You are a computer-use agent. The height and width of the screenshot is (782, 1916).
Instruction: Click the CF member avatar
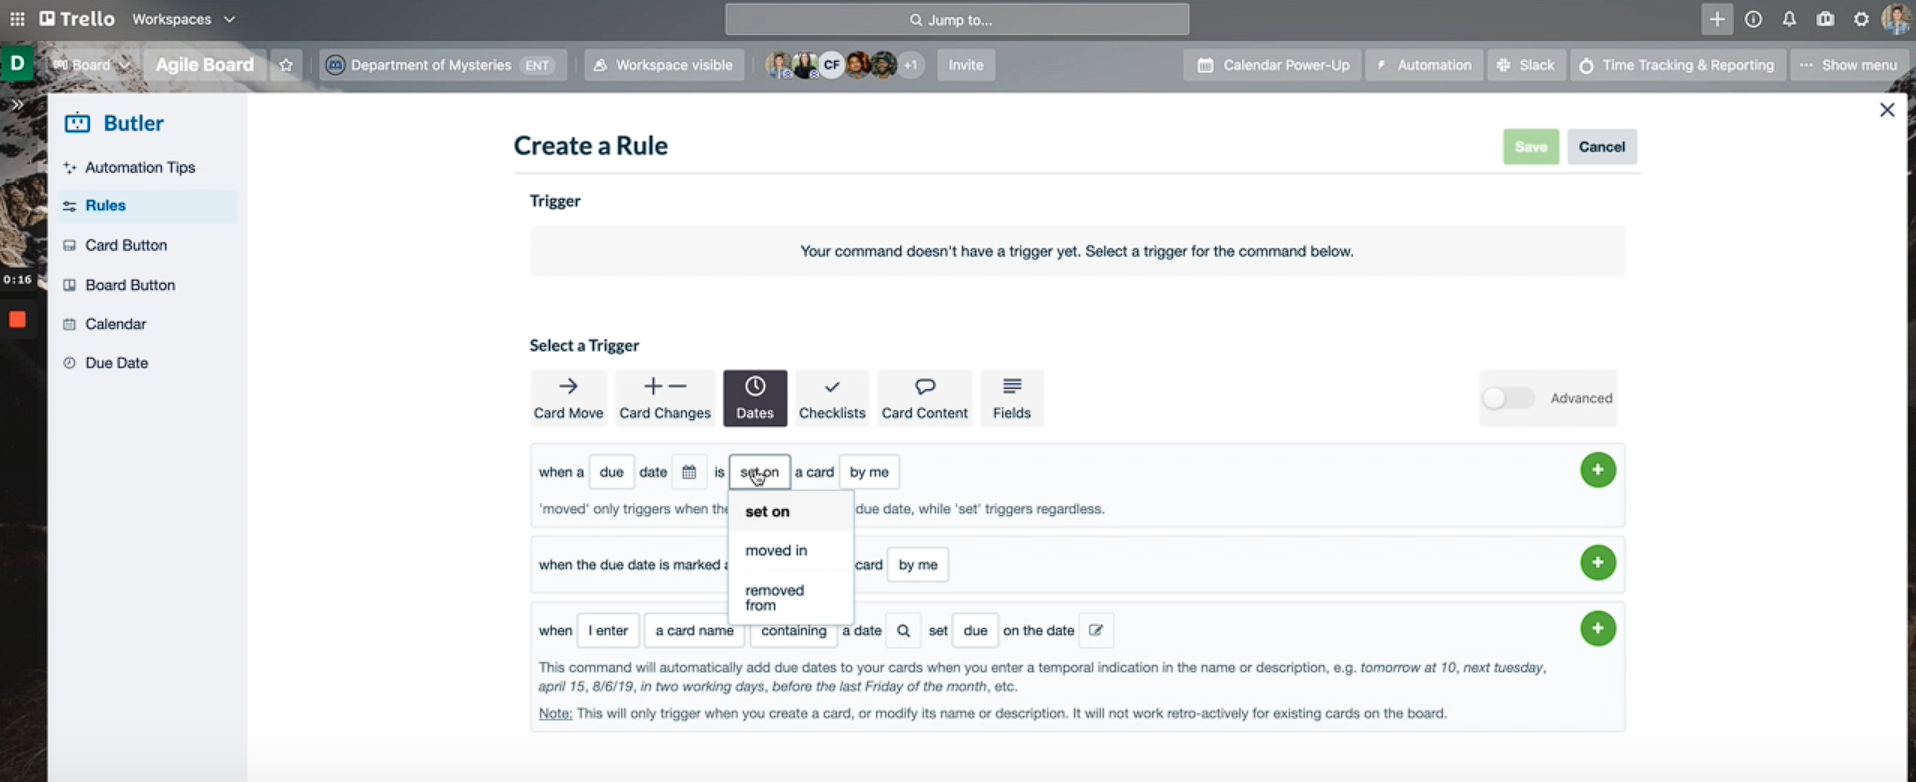[831, 65]
